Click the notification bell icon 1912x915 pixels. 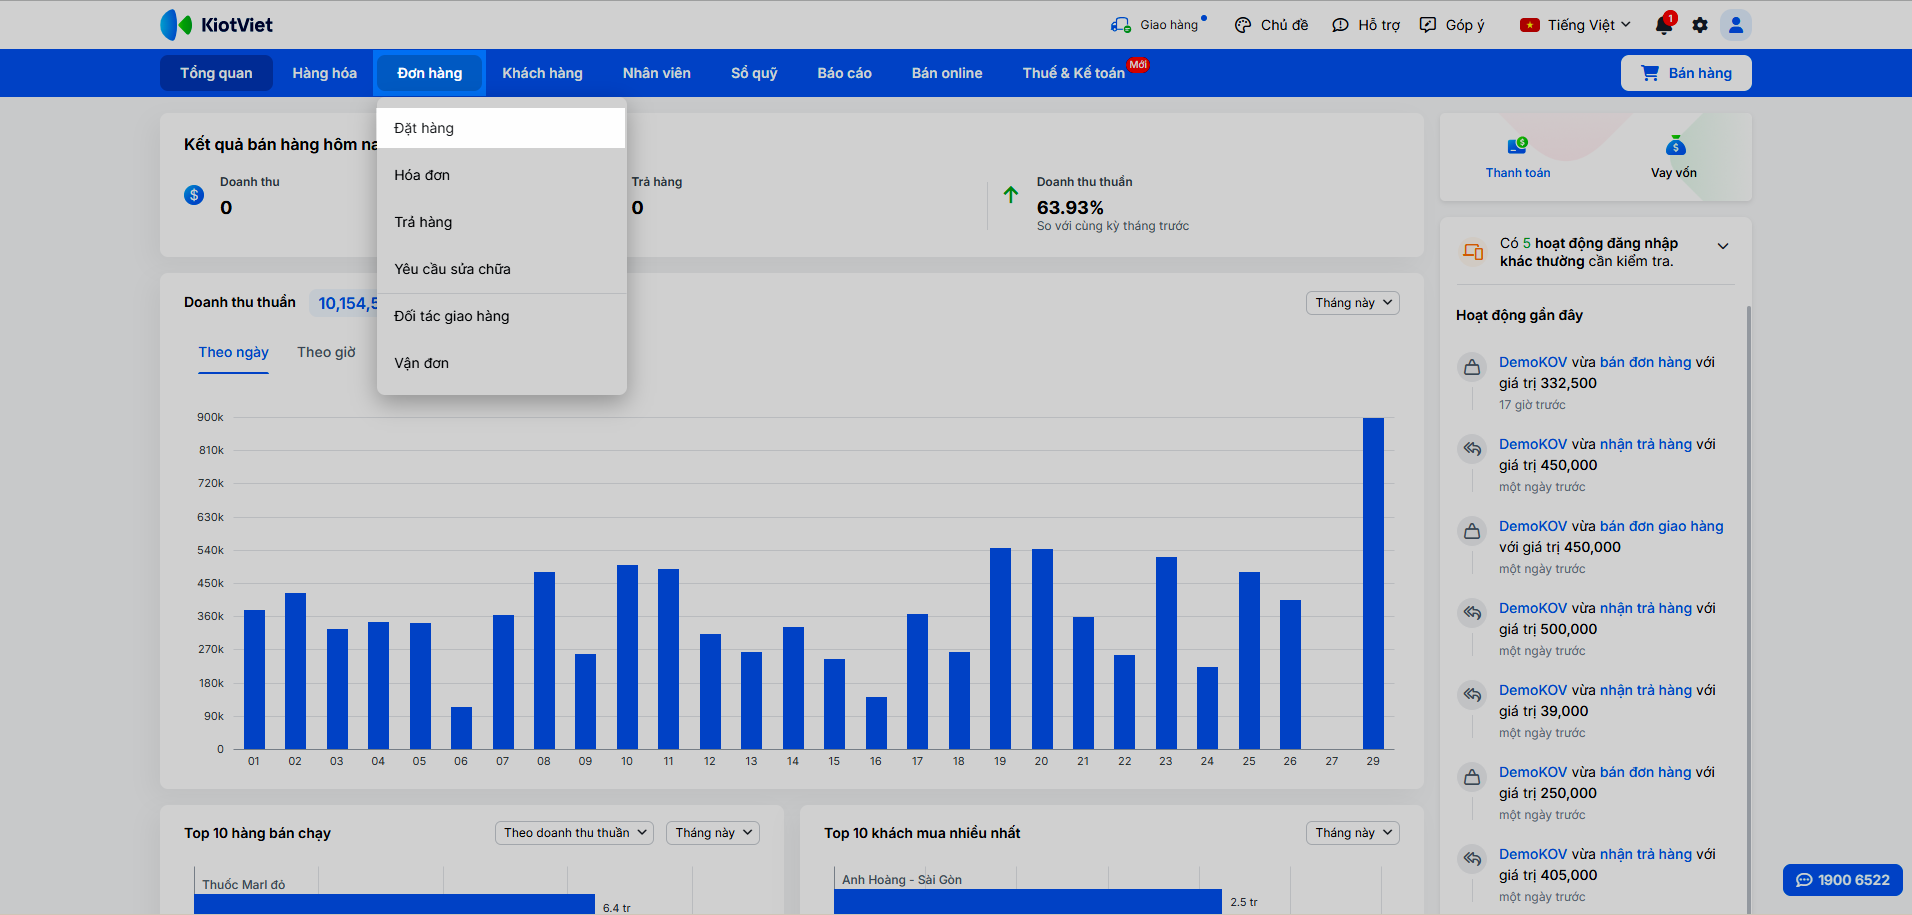coord(1663,25)
